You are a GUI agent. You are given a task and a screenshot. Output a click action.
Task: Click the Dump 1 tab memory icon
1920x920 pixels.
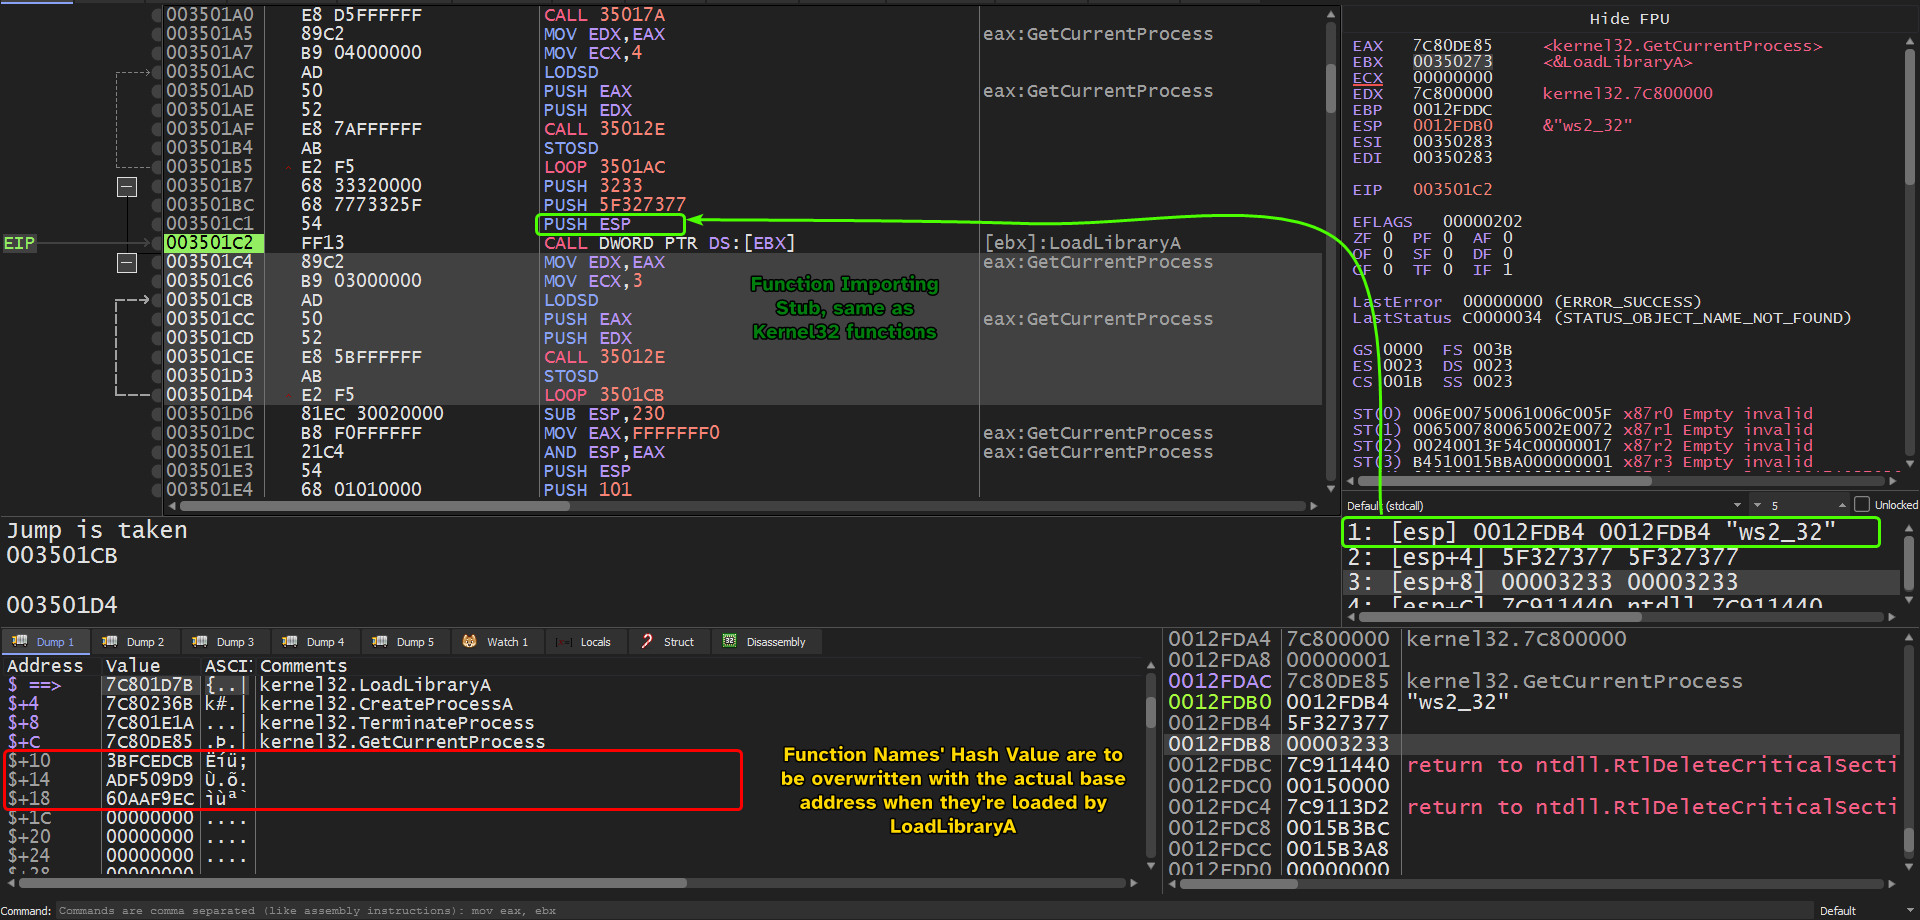point(20,641)
